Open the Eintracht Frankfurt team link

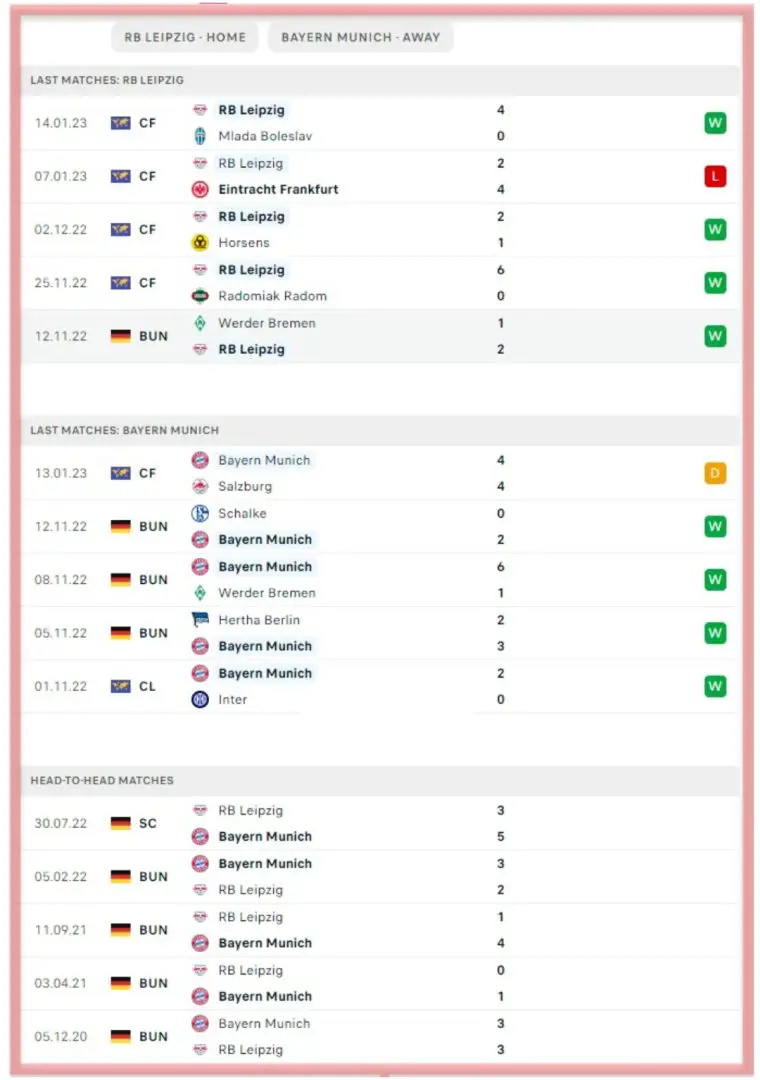(x=278, y=189)
